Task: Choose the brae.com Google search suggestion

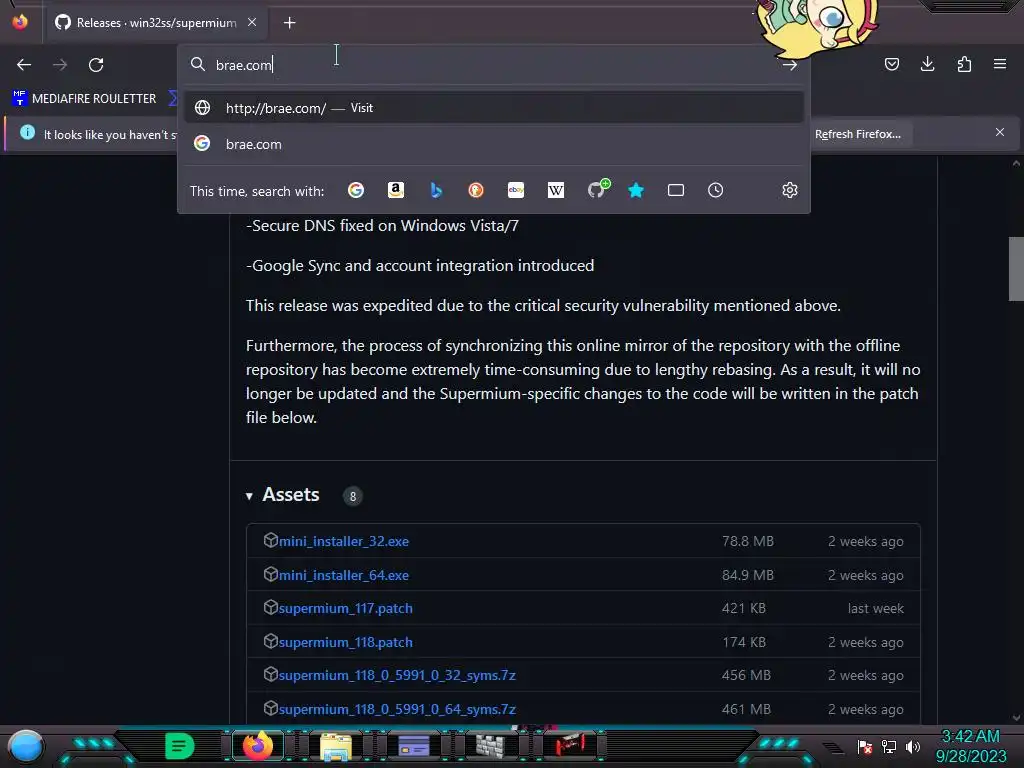Action: coord(493,144)
